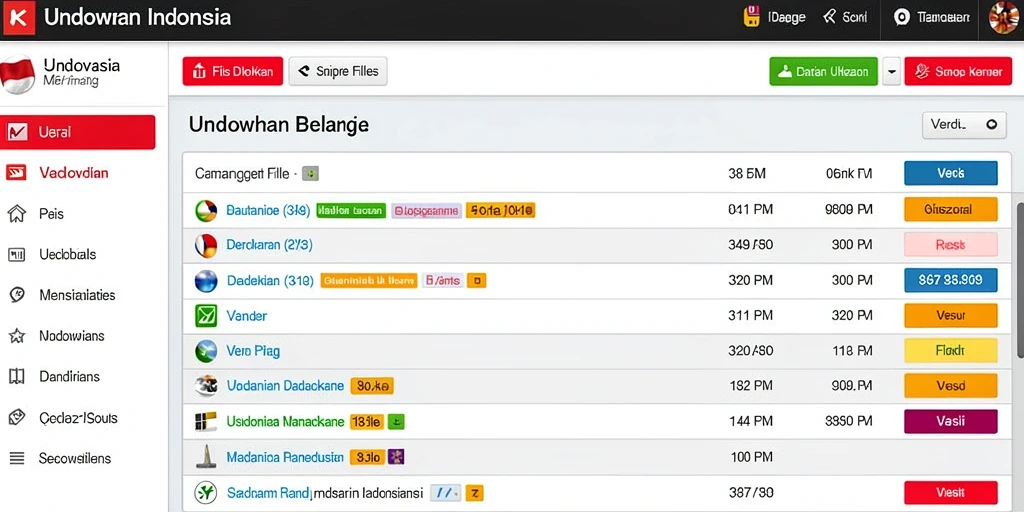The image size is (1024, 512).
Task: Click small icon next to Camanggert Fille
Action: [311, 174]
